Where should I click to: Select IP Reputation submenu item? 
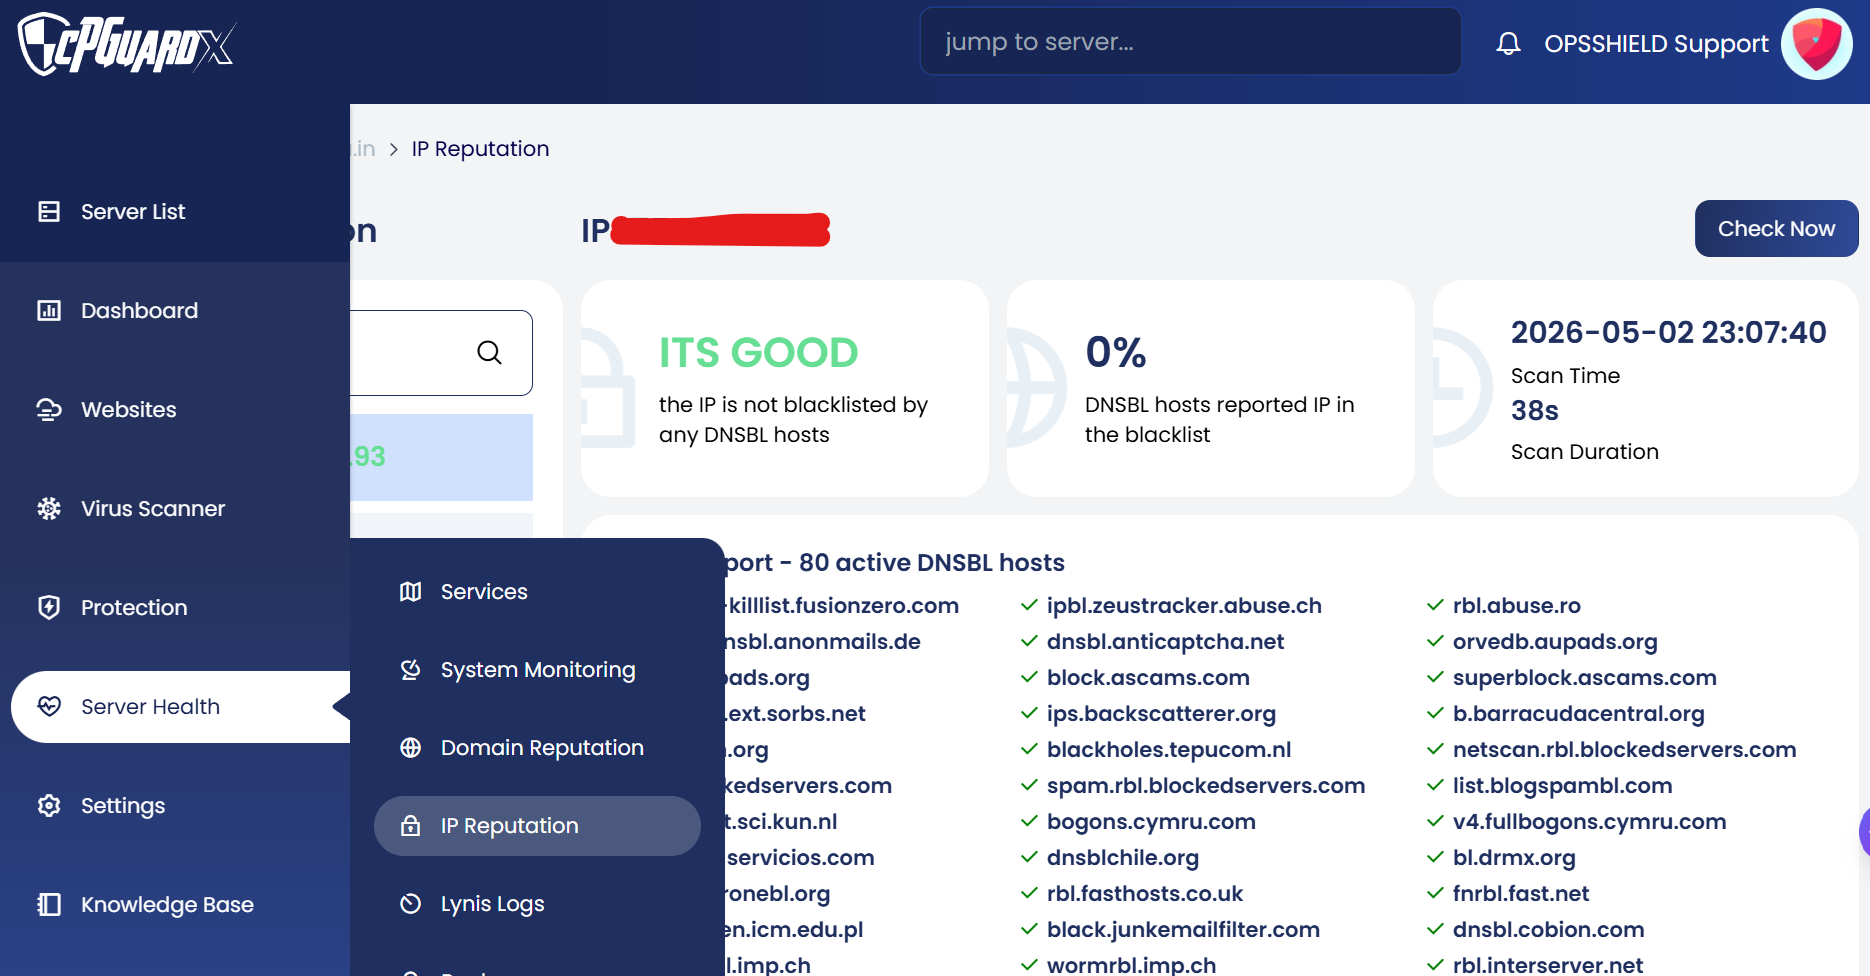click(537, 825)
